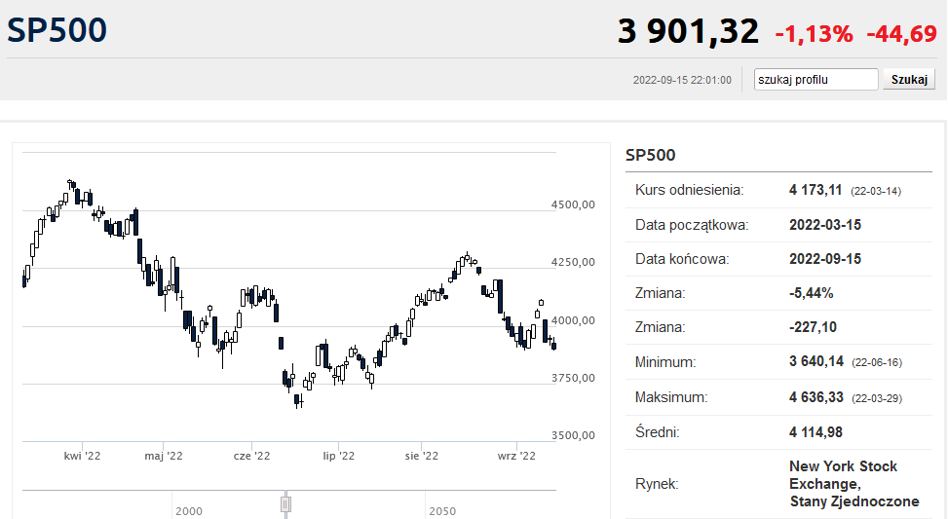Grab the range slider handle below the chart
The height and width of the screenshot is (519, 948).
[286, 504]
